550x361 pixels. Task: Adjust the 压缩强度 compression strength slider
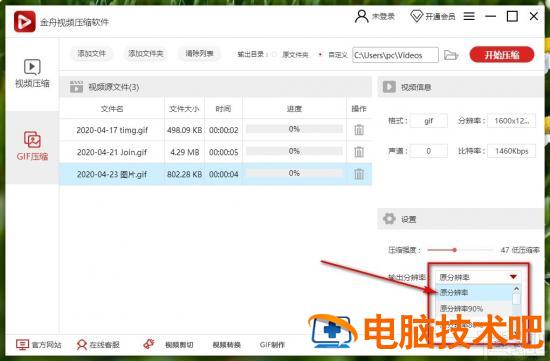coord(454,250)
